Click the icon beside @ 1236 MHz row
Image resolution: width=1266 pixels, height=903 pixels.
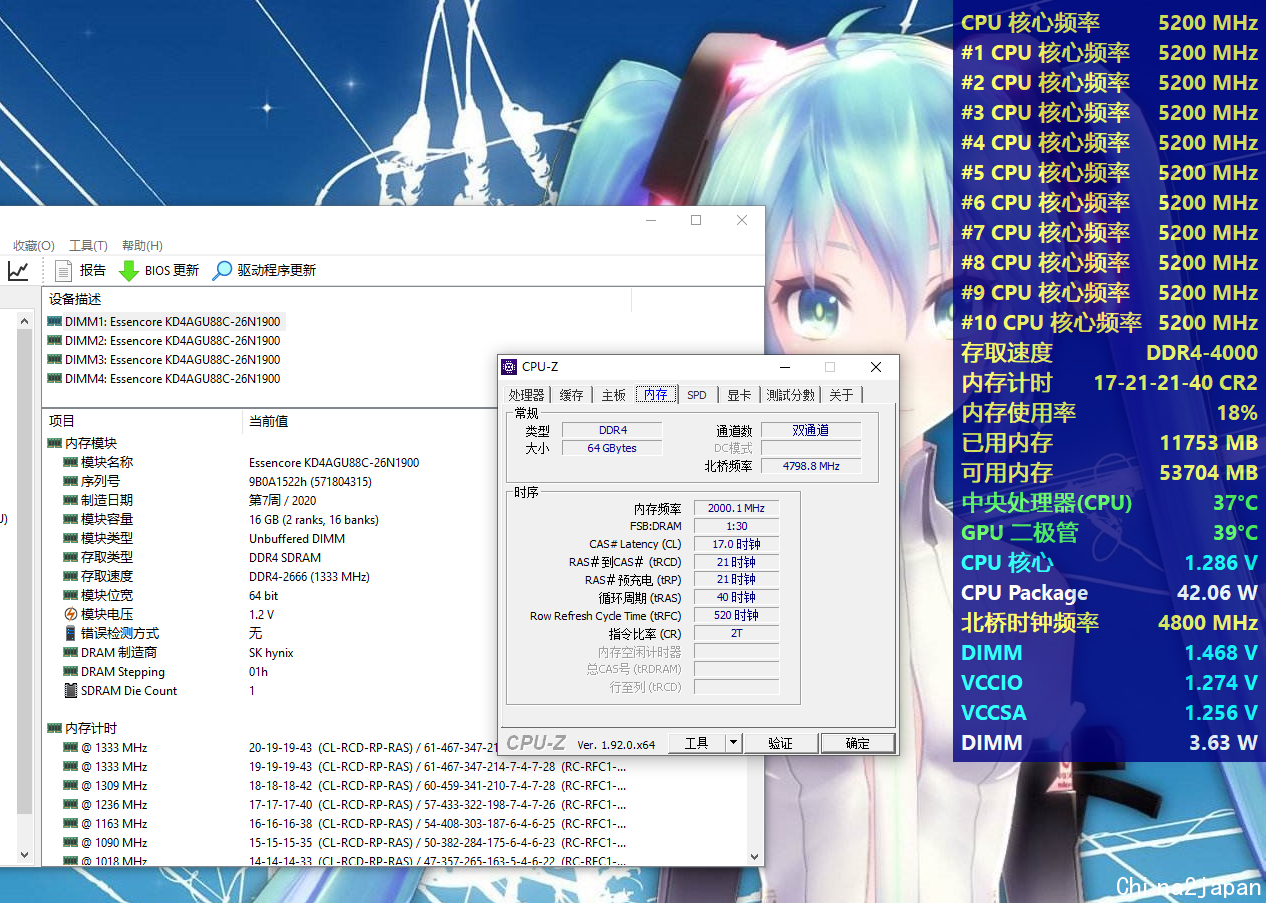click(70, 804)
